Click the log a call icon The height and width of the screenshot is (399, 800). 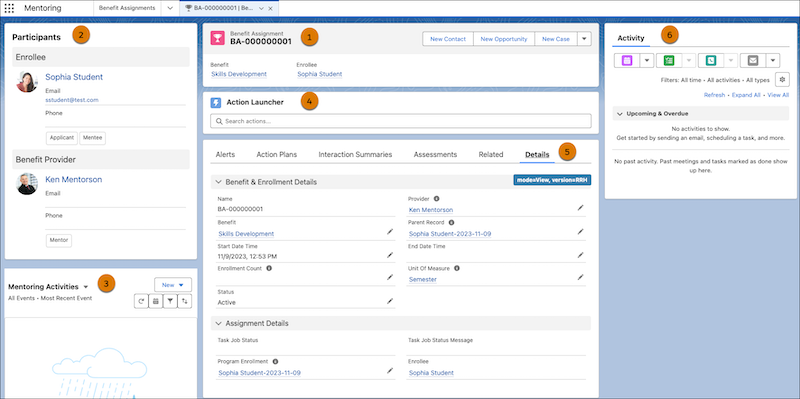click(x=711, y=60)
